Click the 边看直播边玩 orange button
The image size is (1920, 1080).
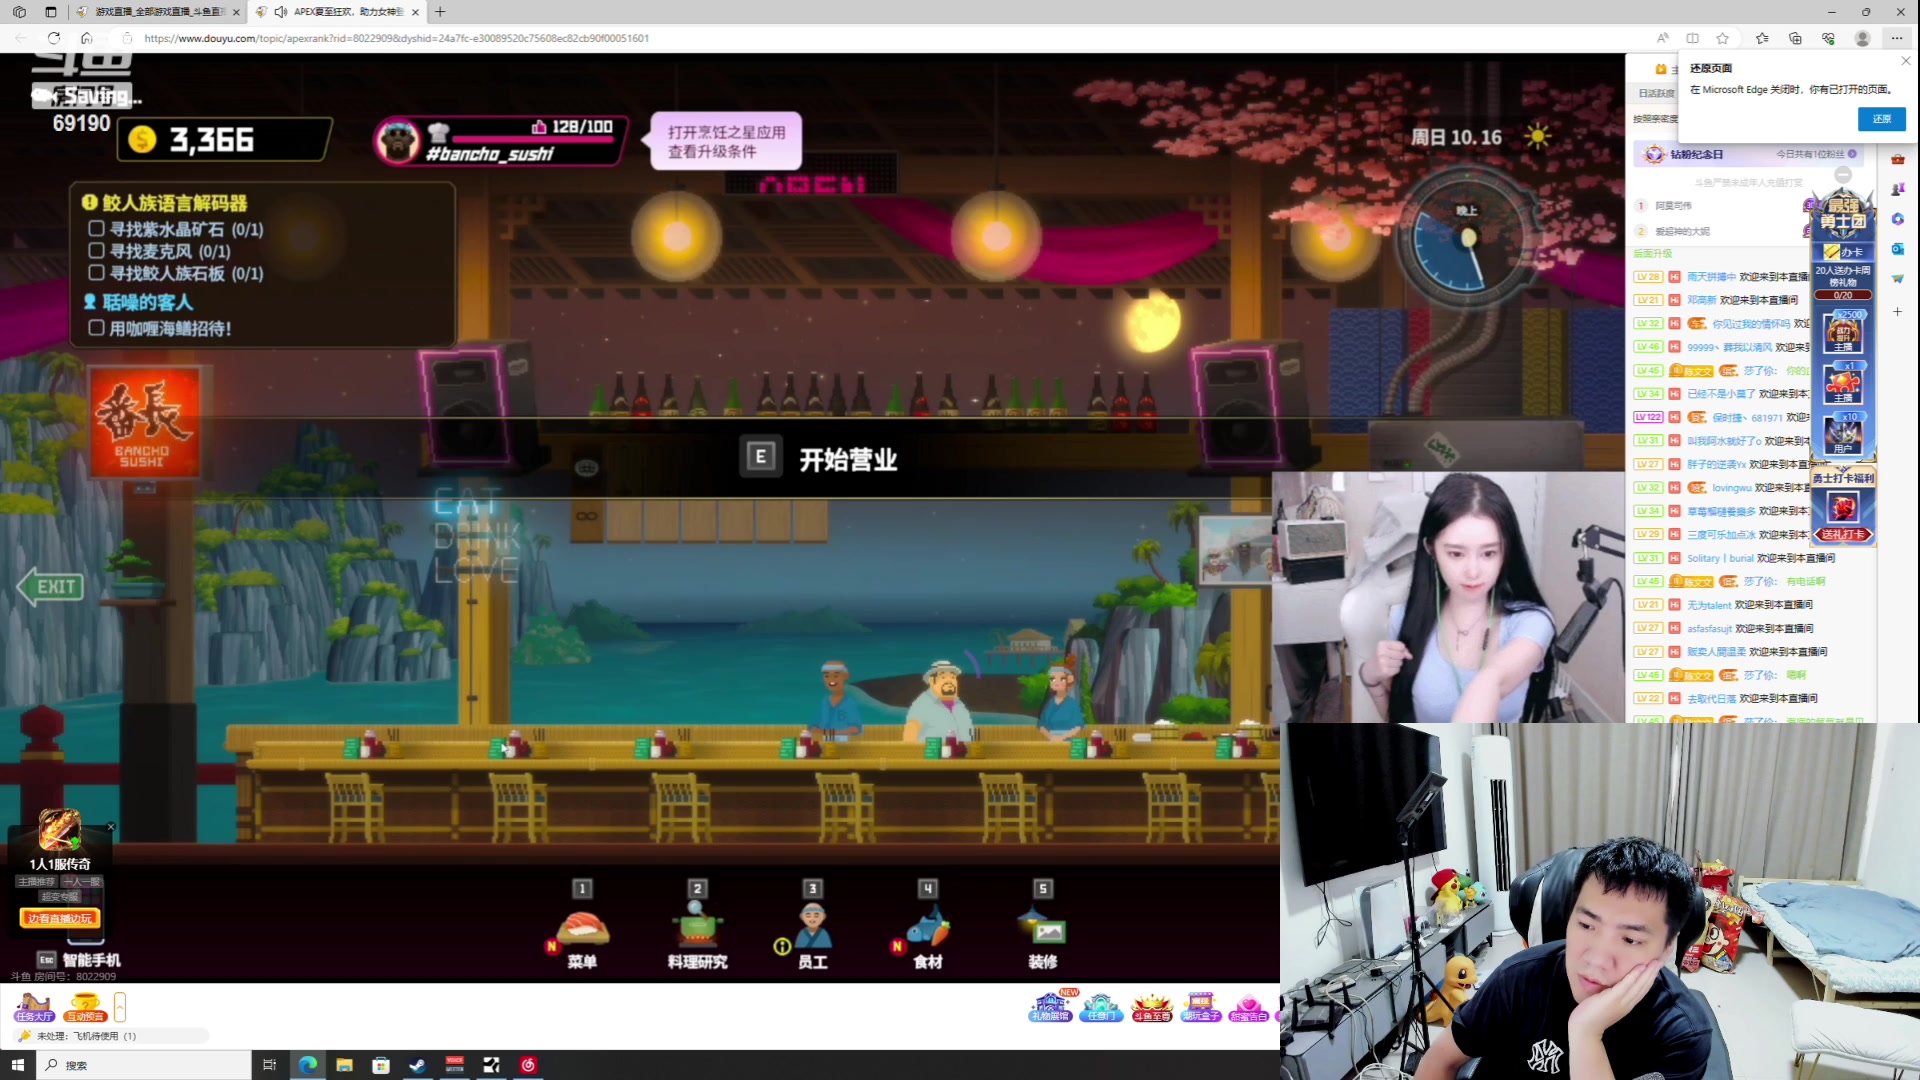[60, 918]
